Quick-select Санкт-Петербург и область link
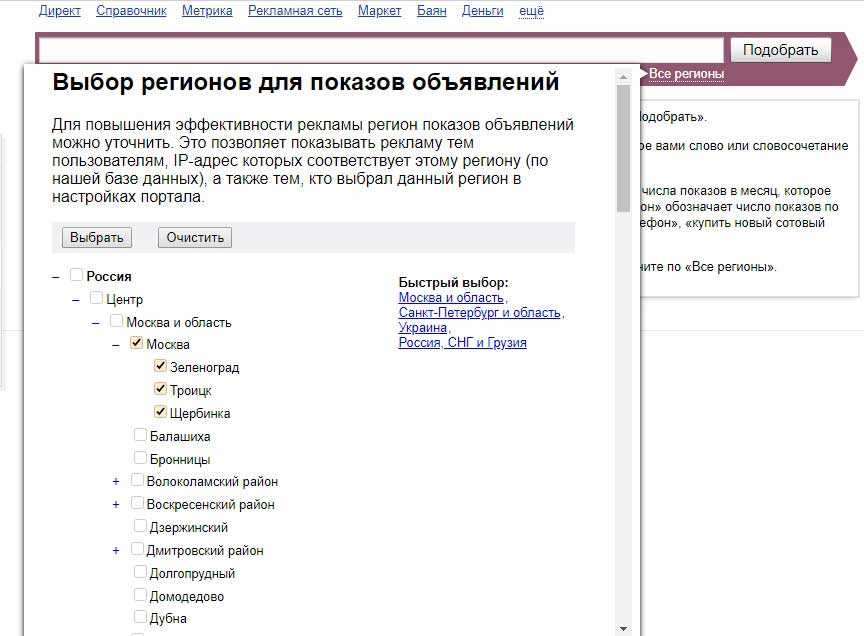This screenshot has width=864, height=636. point(479,313)
